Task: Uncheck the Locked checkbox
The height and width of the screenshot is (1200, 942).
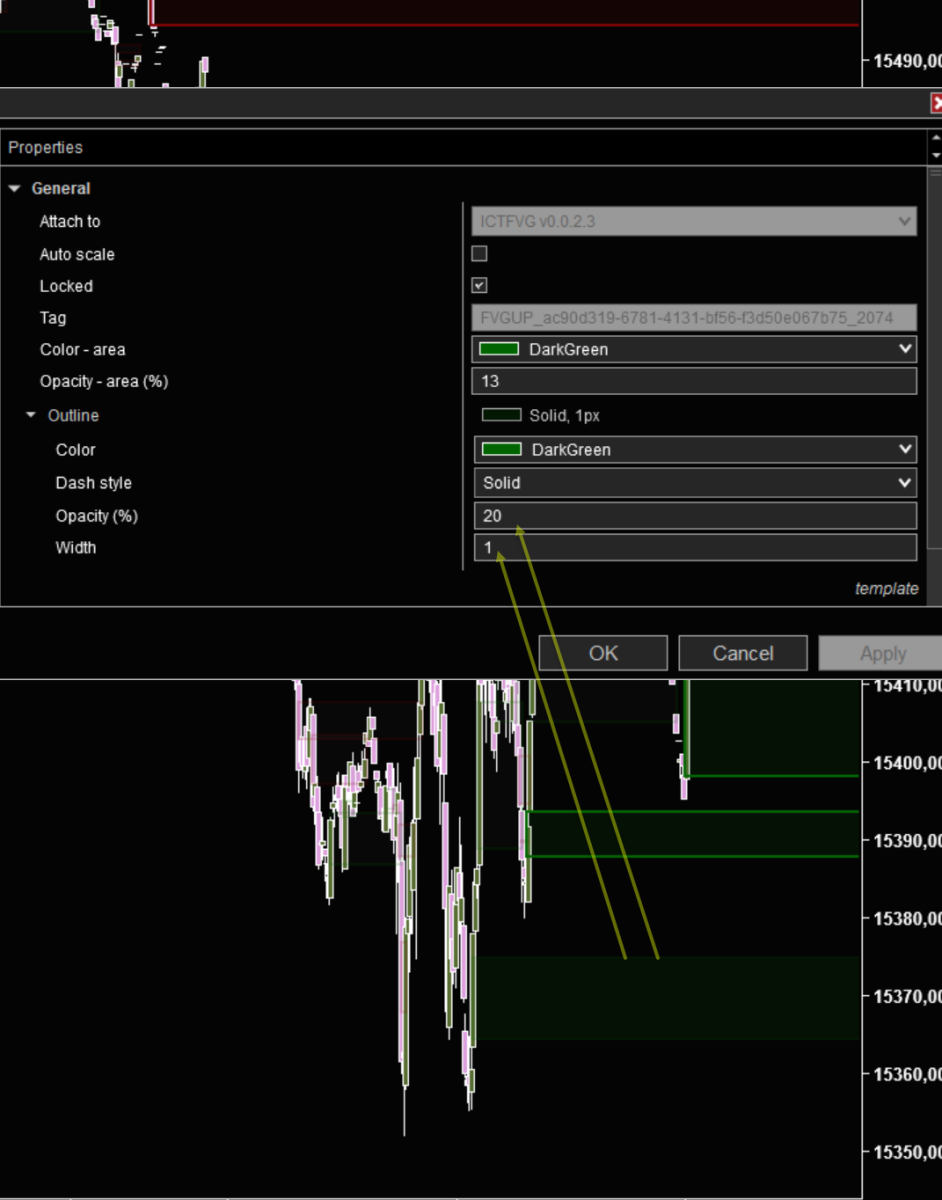Action: 479,286
